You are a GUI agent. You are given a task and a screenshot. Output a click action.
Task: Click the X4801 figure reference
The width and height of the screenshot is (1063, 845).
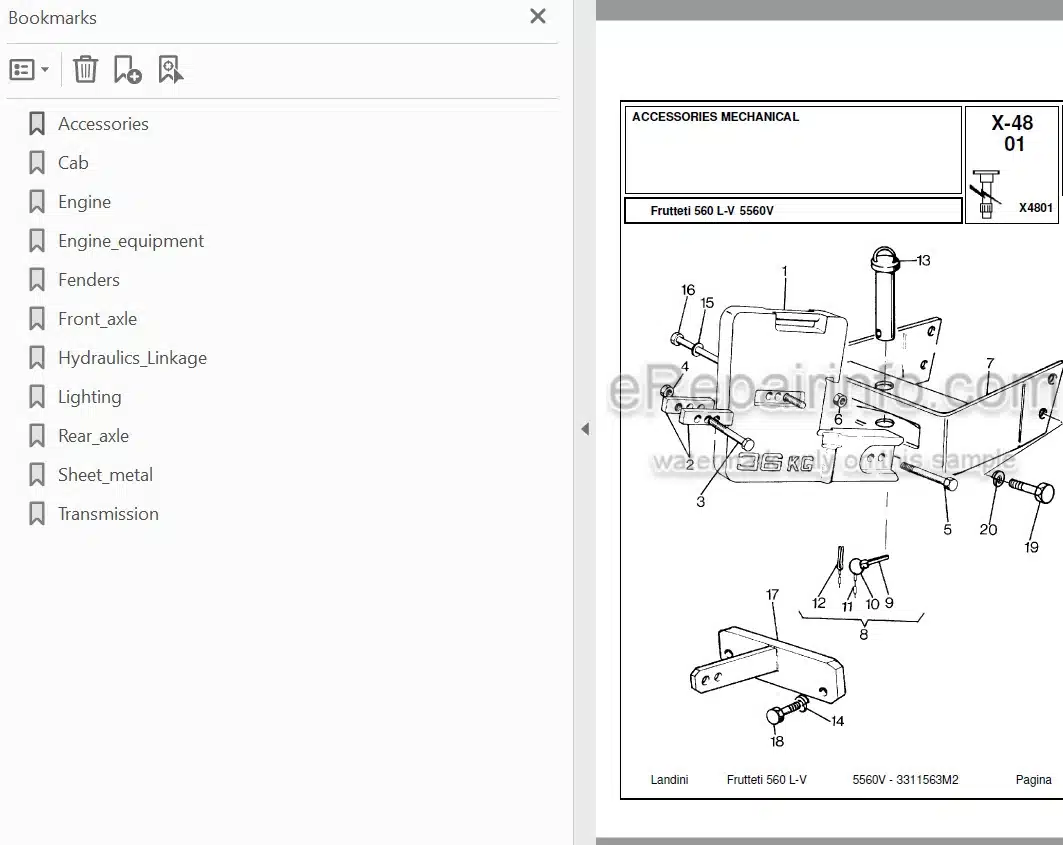1036,208
